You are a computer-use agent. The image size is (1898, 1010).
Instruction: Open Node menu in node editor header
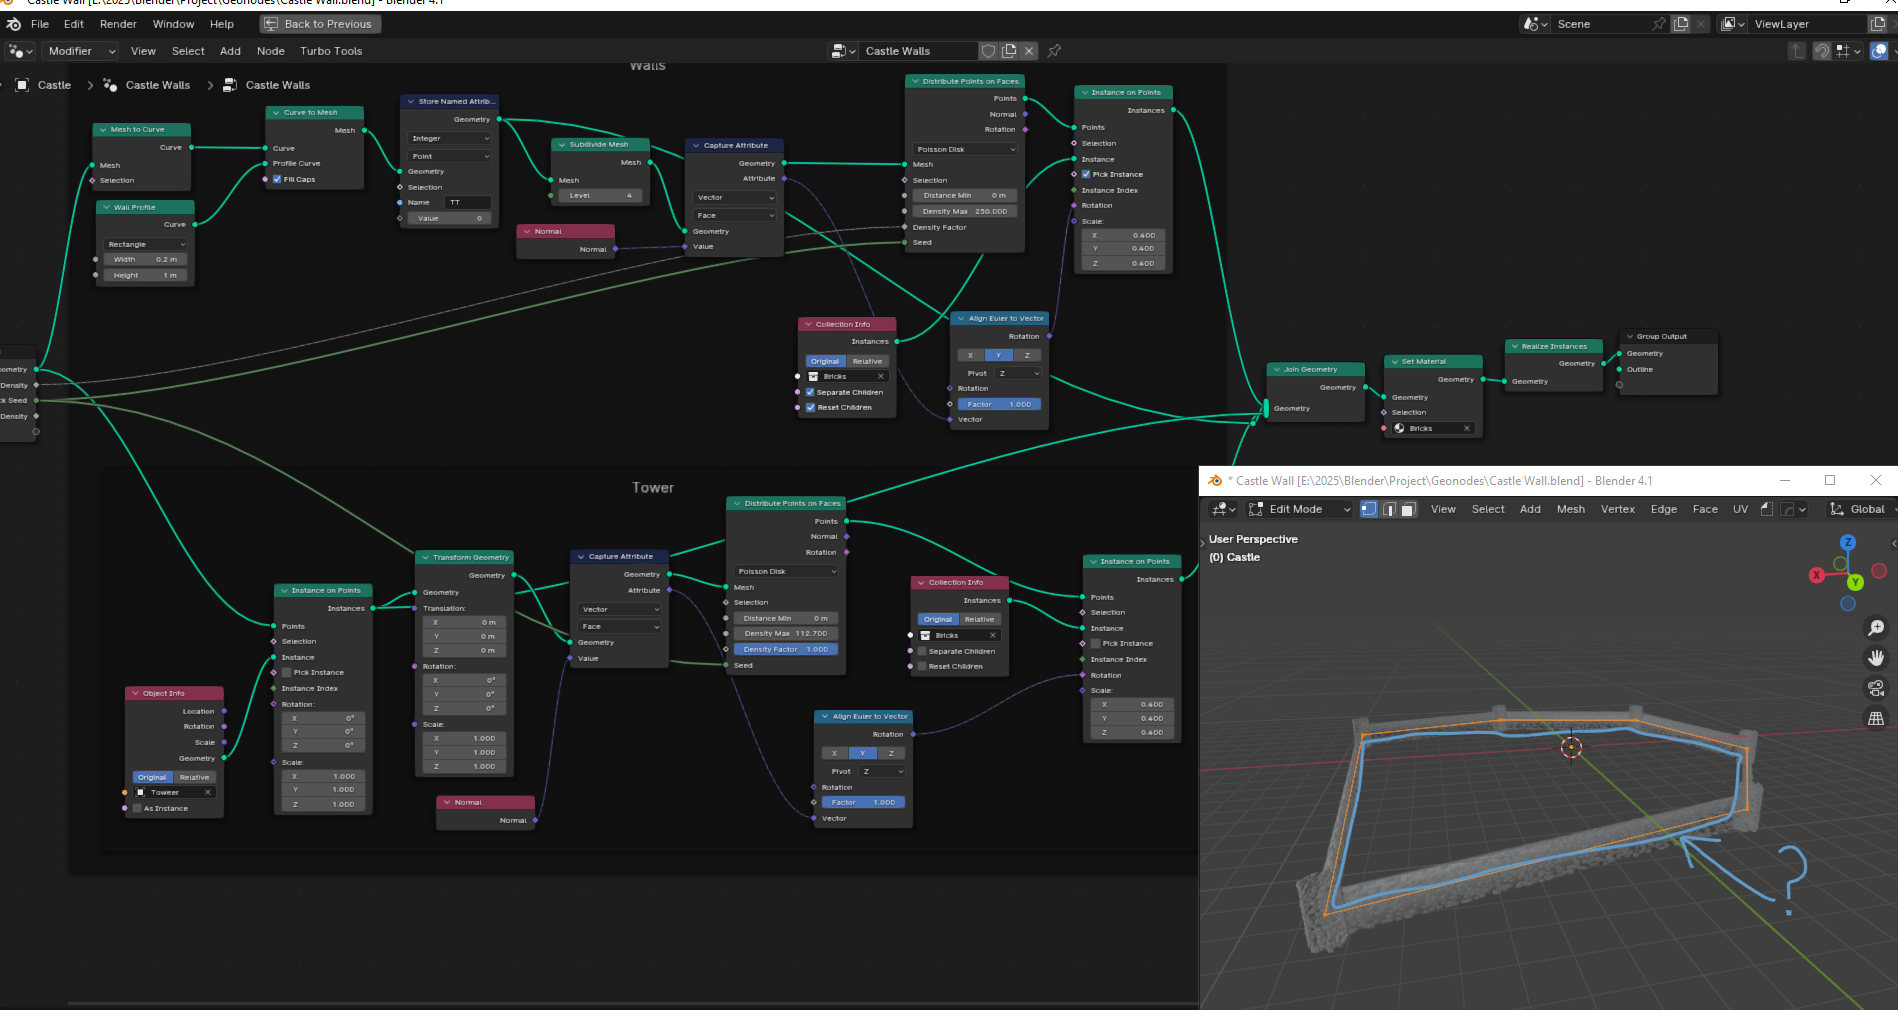tap(270, 51)
